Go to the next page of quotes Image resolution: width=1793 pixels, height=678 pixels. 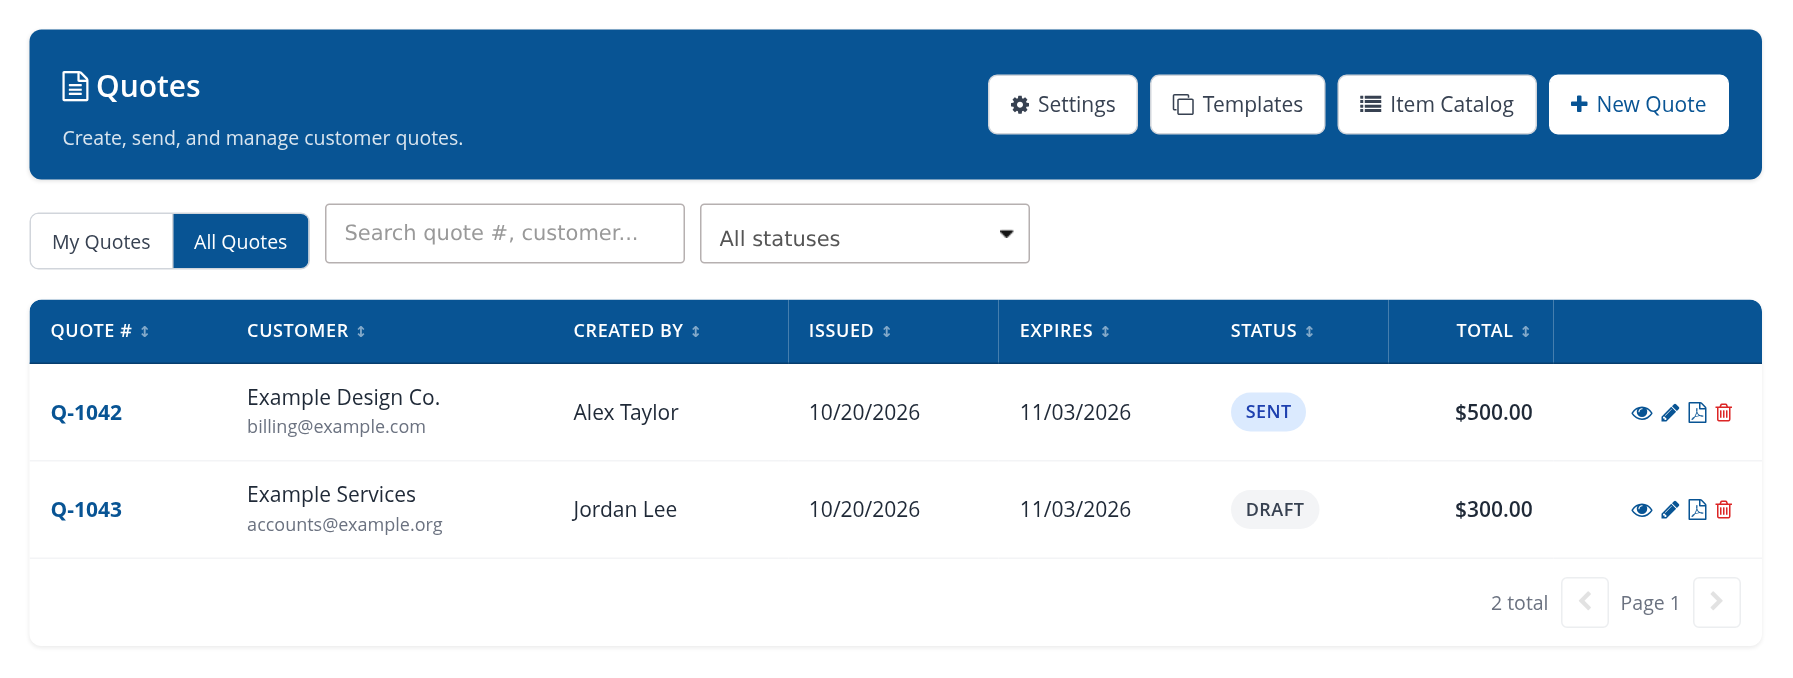(x=1716, y=602)
